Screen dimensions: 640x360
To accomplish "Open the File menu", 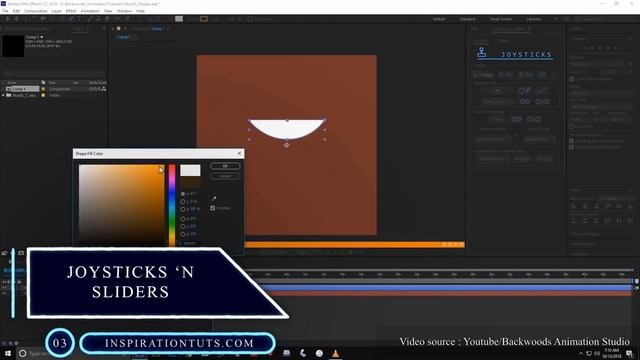I will (x=5, y=11).
